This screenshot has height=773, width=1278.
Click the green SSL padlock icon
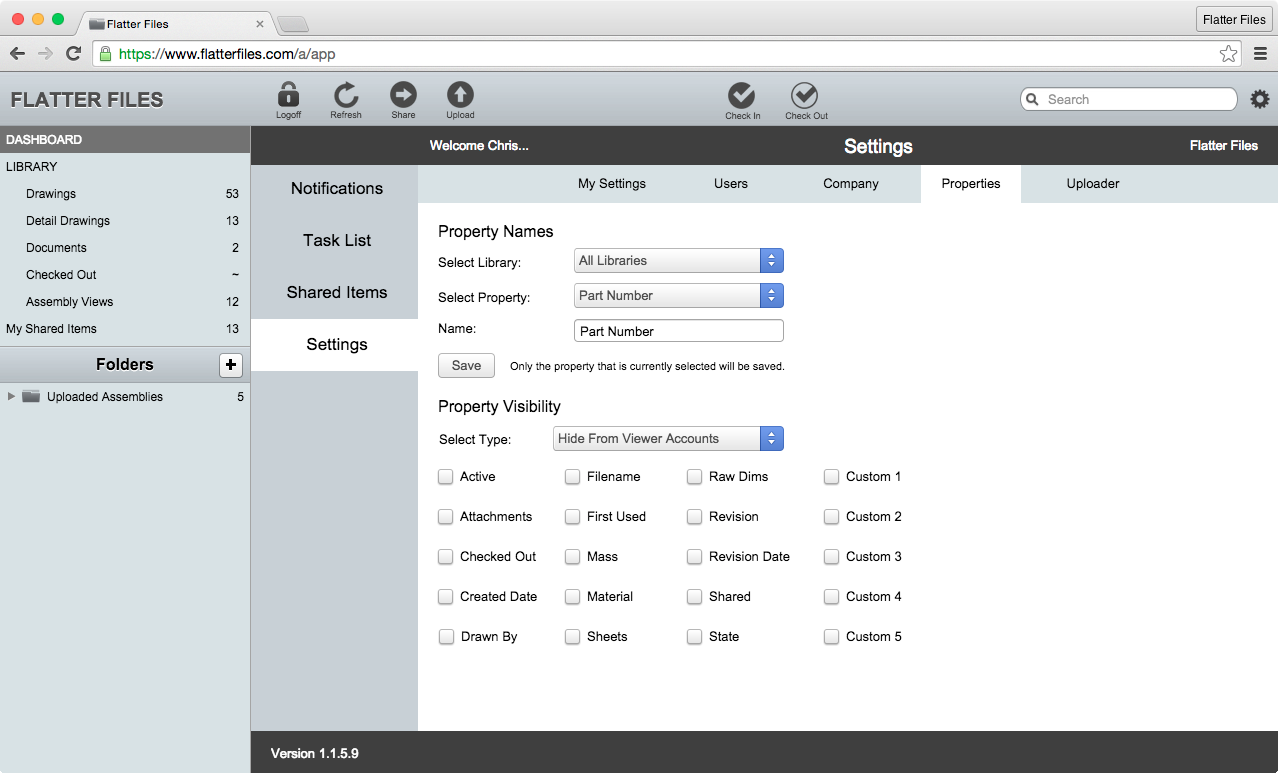pos(105,54)
